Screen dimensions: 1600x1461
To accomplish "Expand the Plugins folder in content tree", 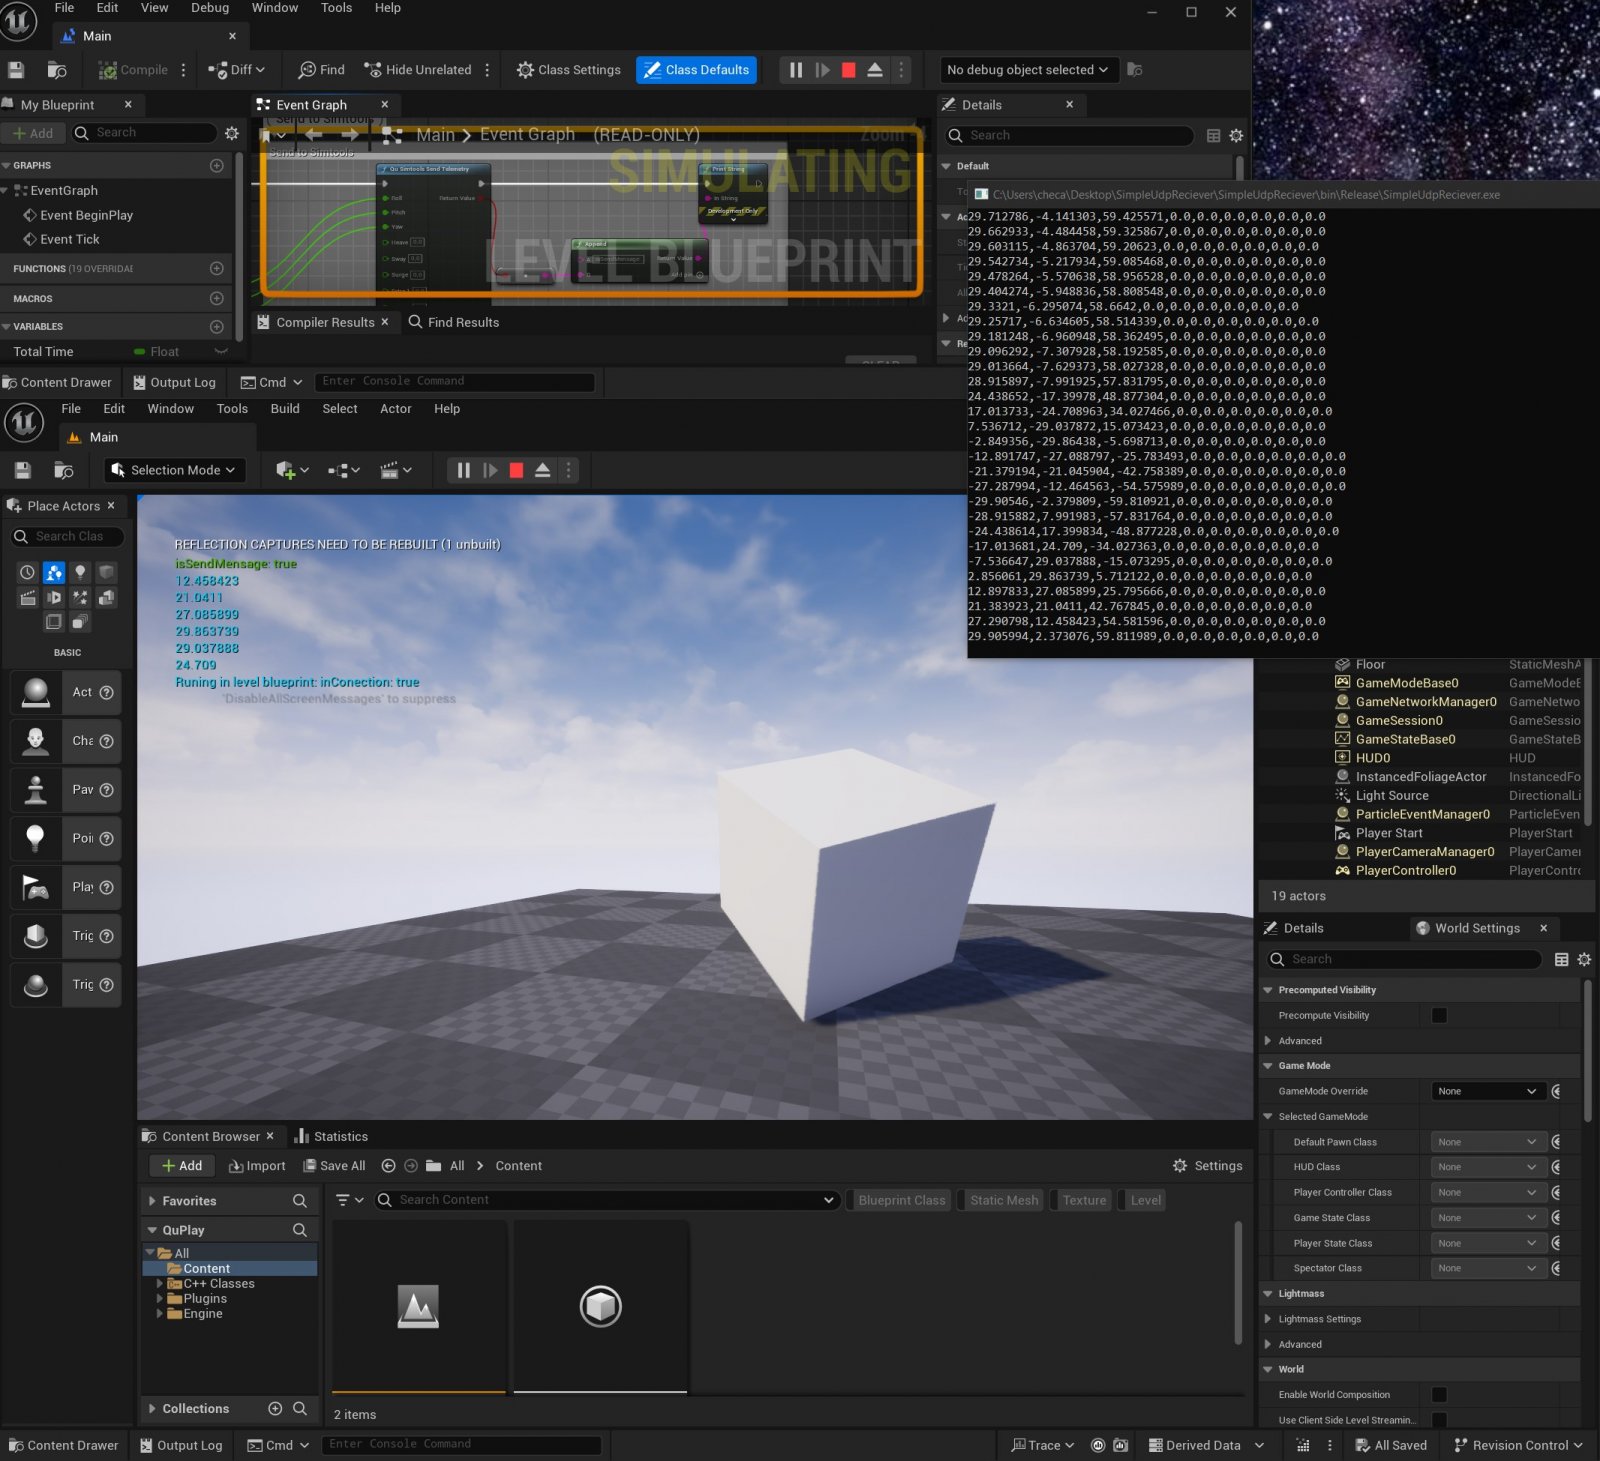I will [159, 1299].
